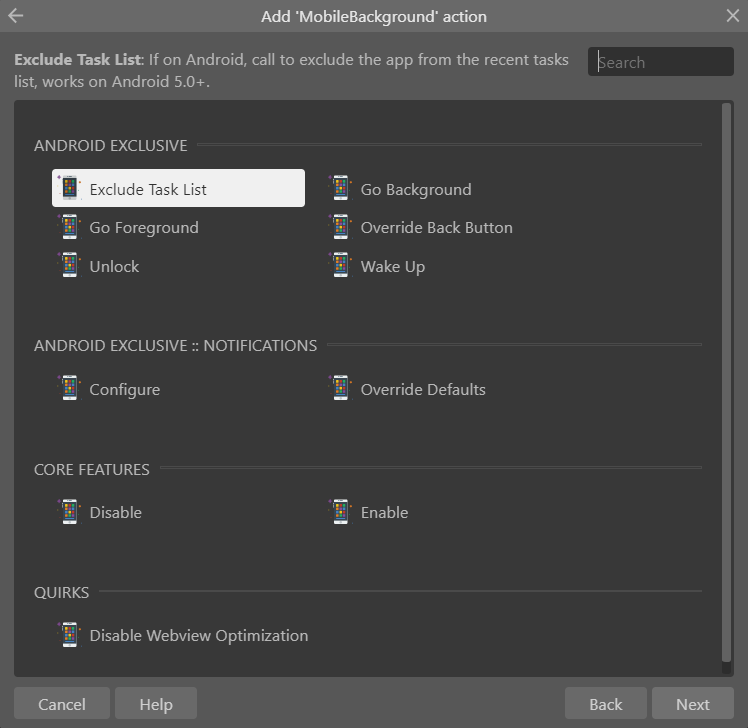The width and height of the screenshot is (748, 728).
Task: Click the vertical scrollbar of the action list
Action: [726, 383]
